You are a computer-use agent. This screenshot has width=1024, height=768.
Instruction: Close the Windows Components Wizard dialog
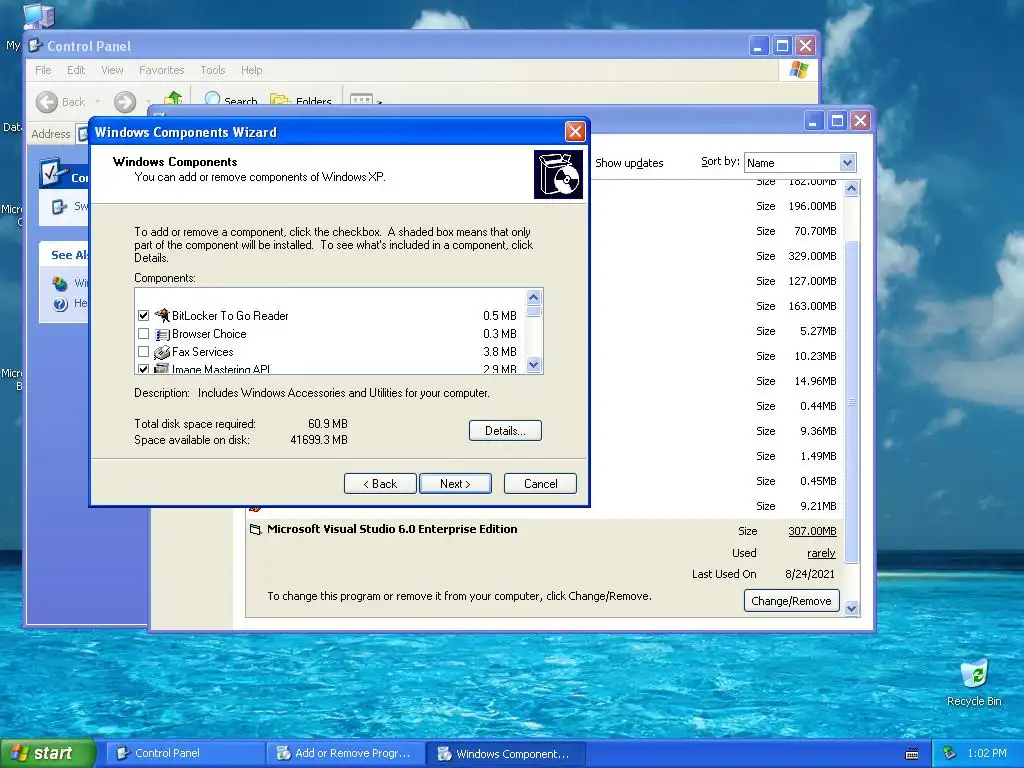tap(575, 132)
